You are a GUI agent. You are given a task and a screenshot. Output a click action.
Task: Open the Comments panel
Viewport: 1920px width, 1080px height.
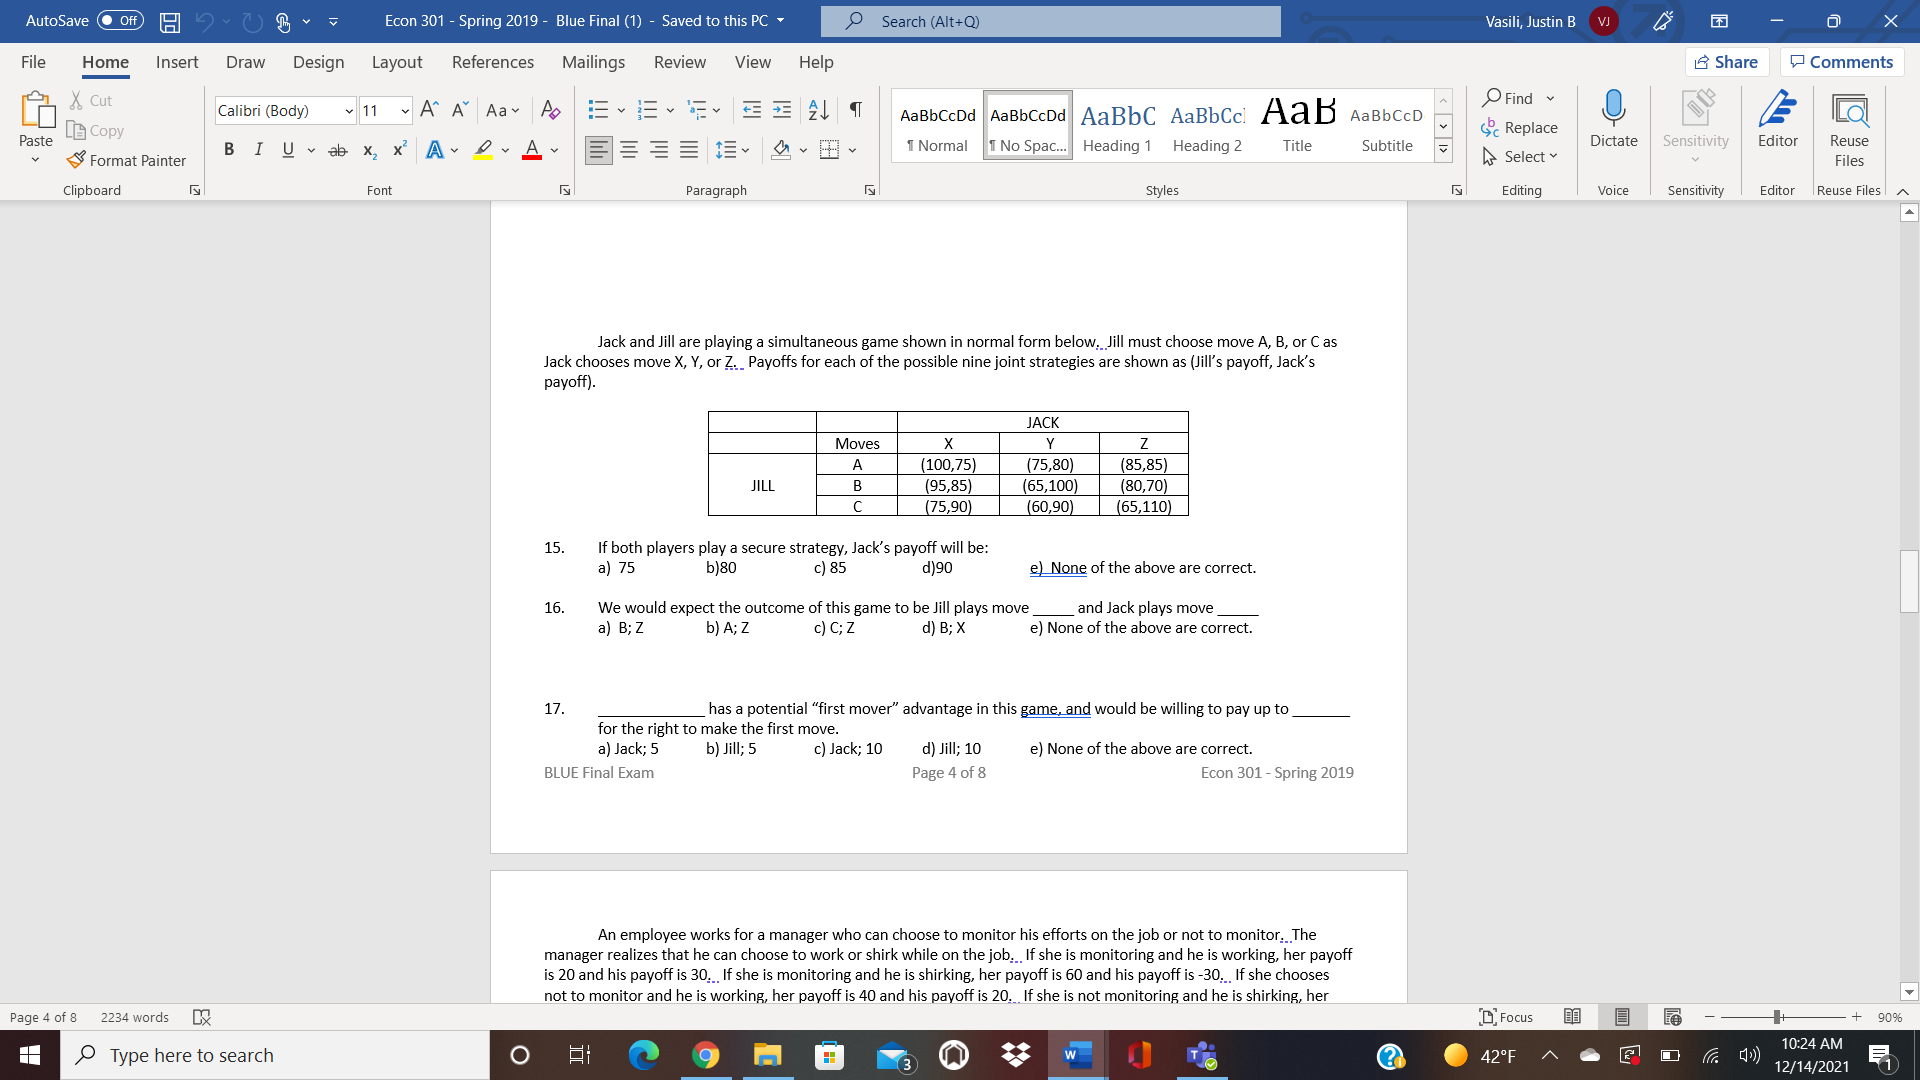pos(1841,61)
